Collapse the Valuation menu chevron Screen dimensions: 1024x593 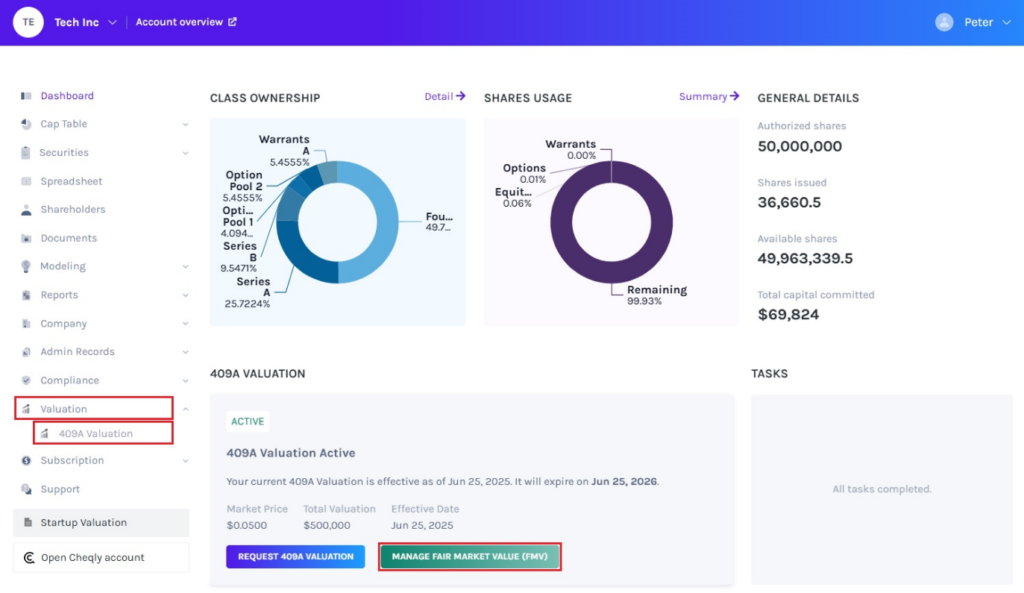[185, 409]
